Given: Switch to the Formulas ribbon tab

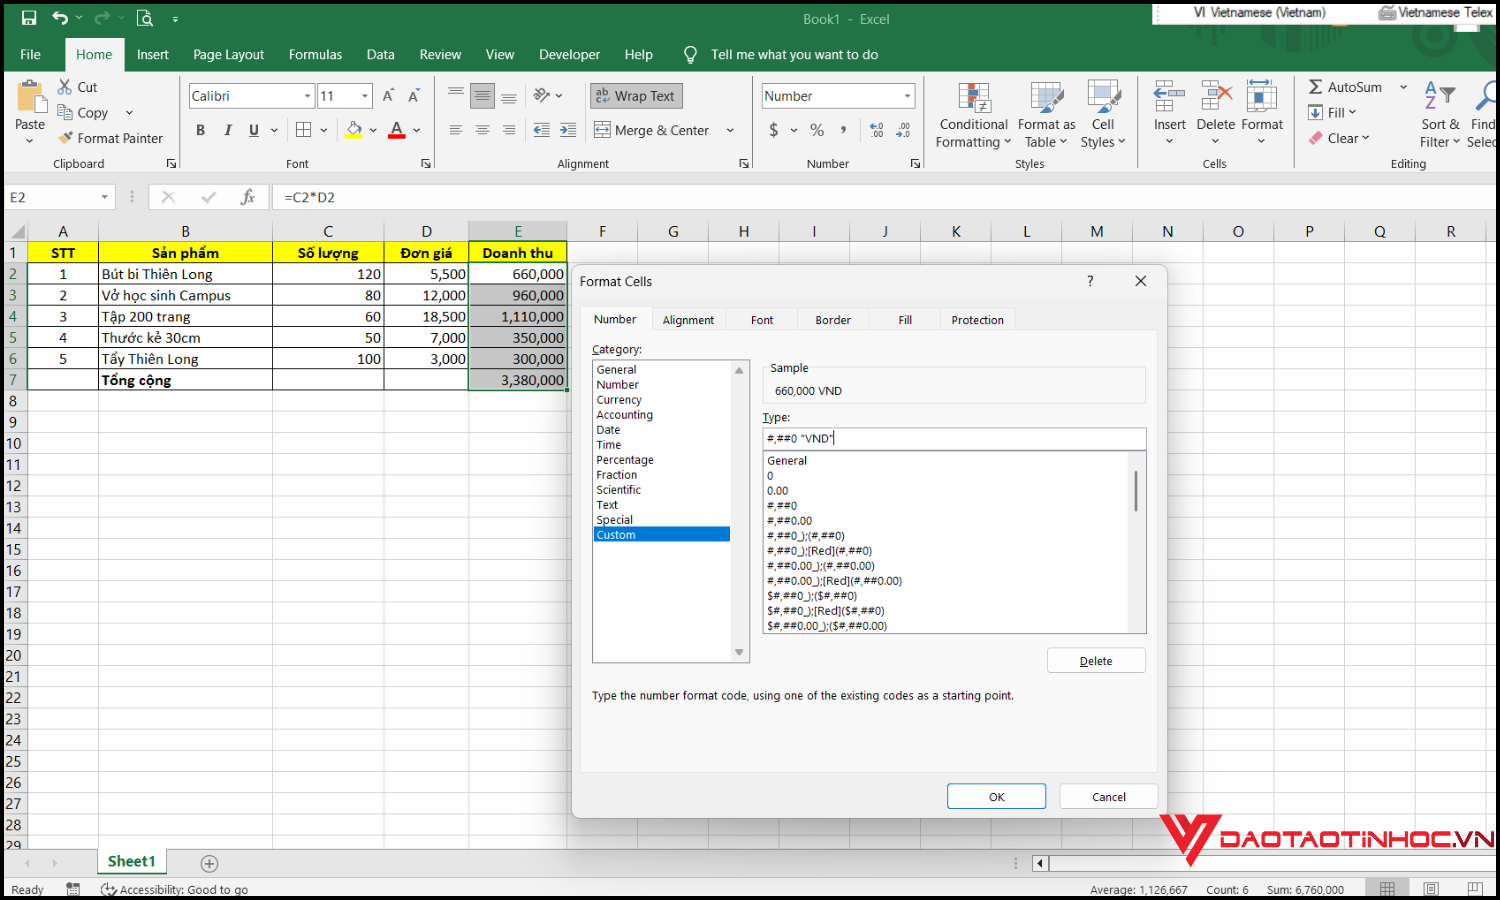Looking at the screenshot, I should [315, 54].
